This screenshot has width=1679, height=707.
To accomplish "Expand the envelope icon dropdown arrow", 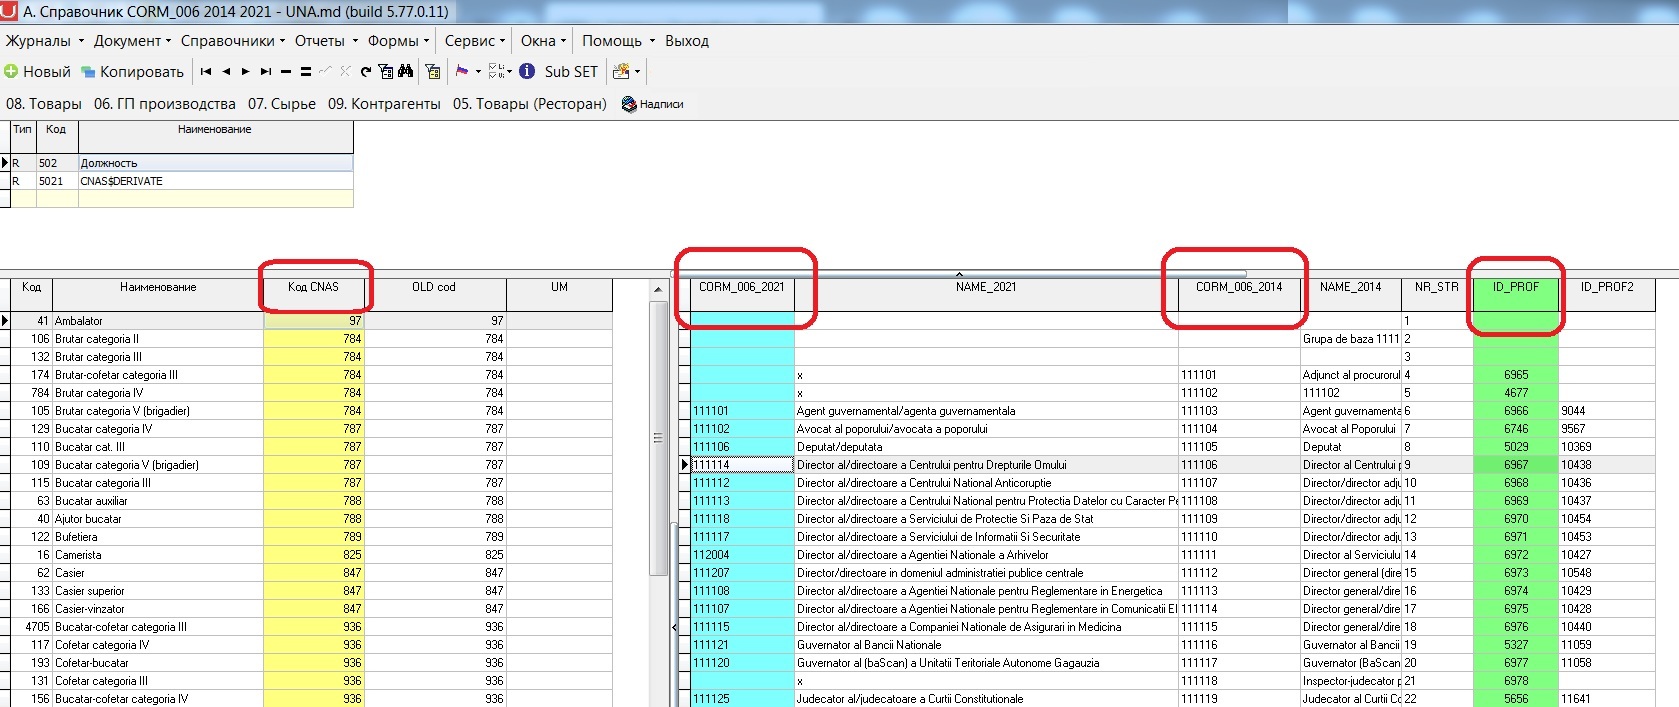I will point(637,72).
